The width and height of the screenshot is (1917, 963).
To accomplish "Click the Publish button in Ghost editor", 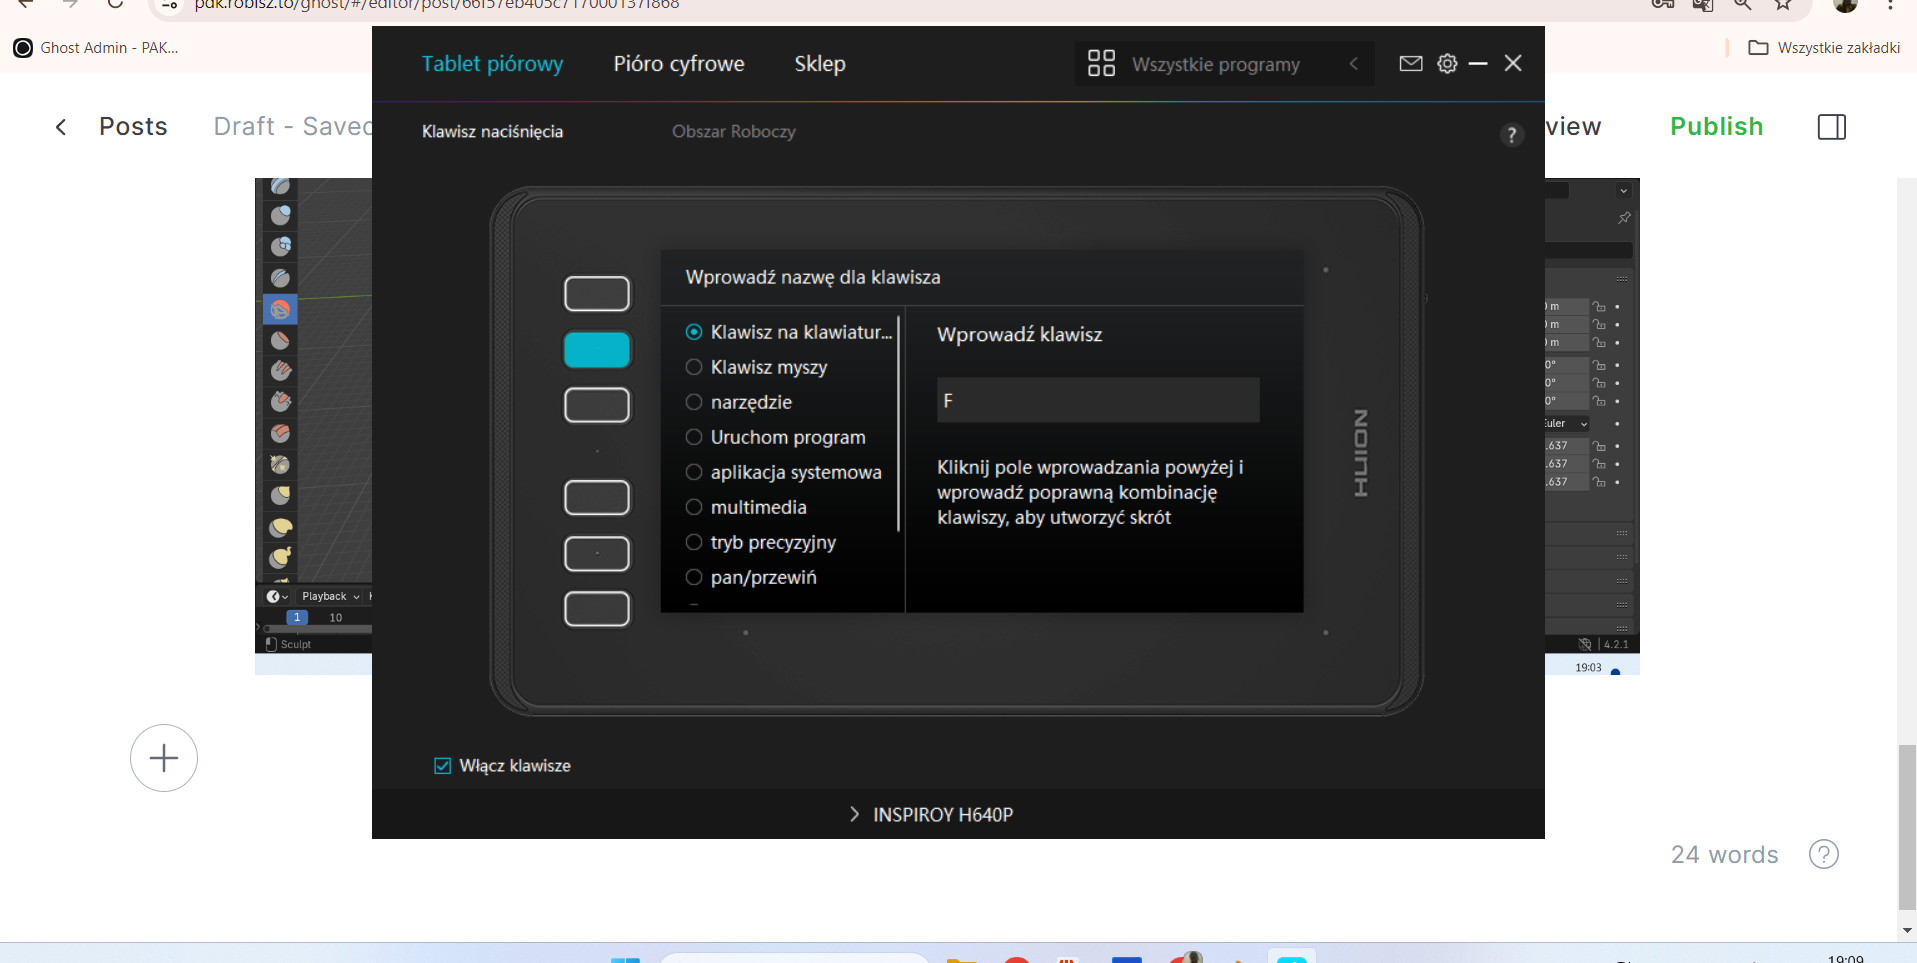I will pos(1716,127).
